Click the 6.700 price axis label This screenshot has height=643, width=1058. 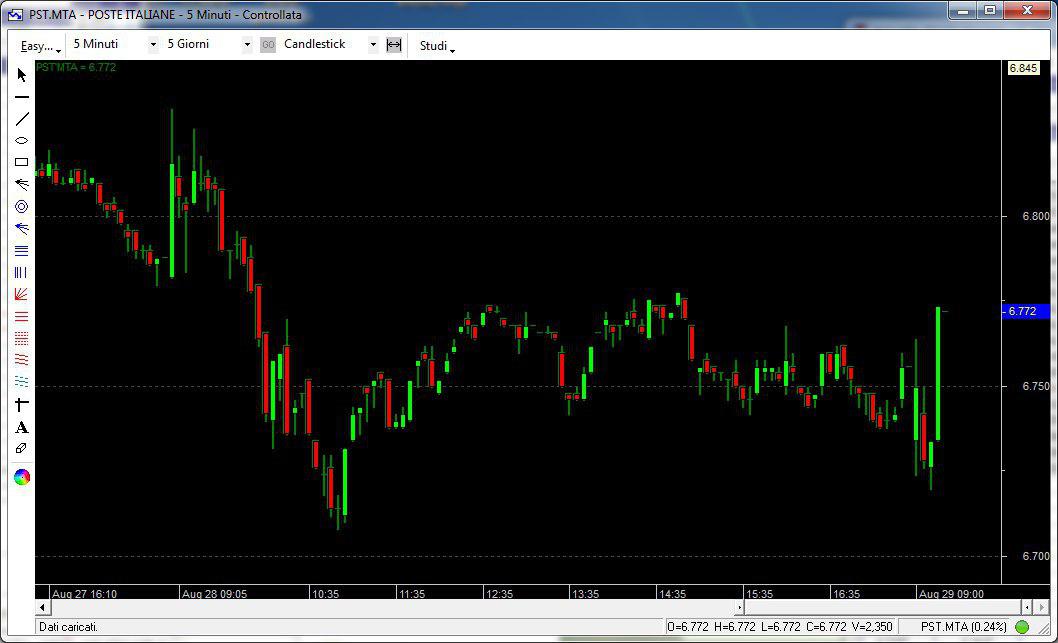[1036, 557]
